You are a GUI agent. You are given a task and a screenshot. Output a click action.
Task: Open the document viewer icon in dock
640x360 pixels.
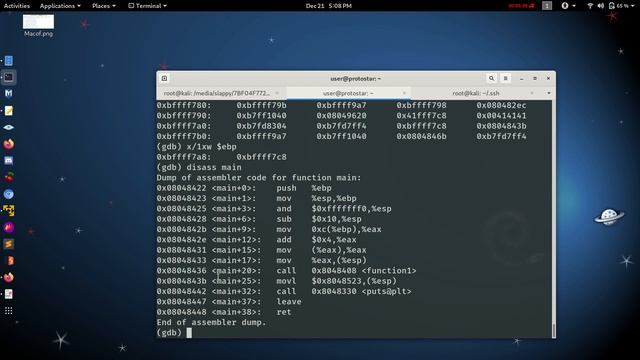9,294
